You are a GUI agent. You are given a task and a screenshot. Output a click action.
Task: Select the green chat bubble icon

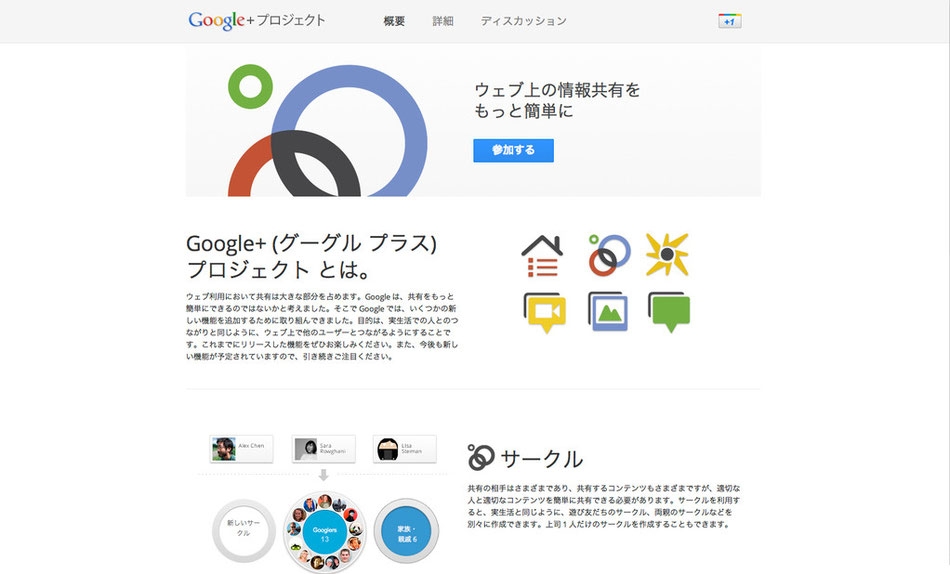pos(669,312)
